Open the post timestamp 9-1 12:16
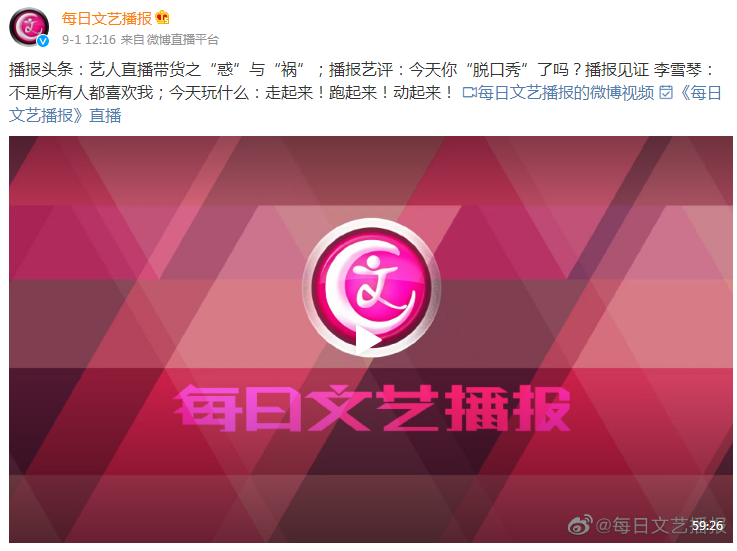The image size is (737, 551). [89, 40]
